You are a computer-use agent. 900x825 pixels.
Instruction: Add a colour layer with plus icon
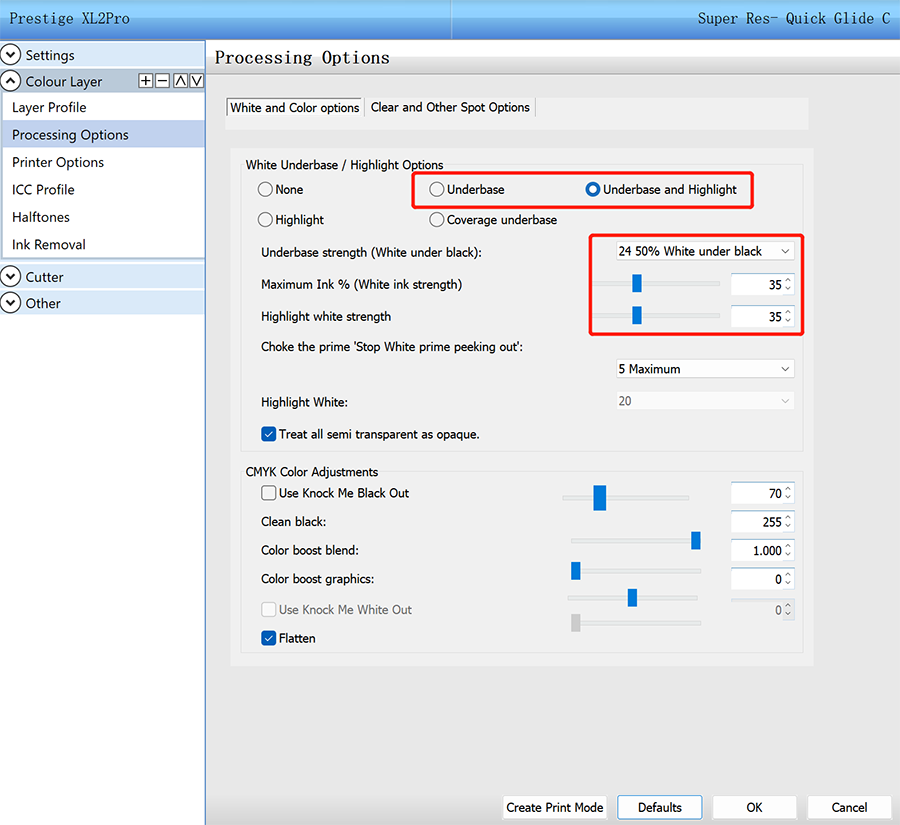146,80
